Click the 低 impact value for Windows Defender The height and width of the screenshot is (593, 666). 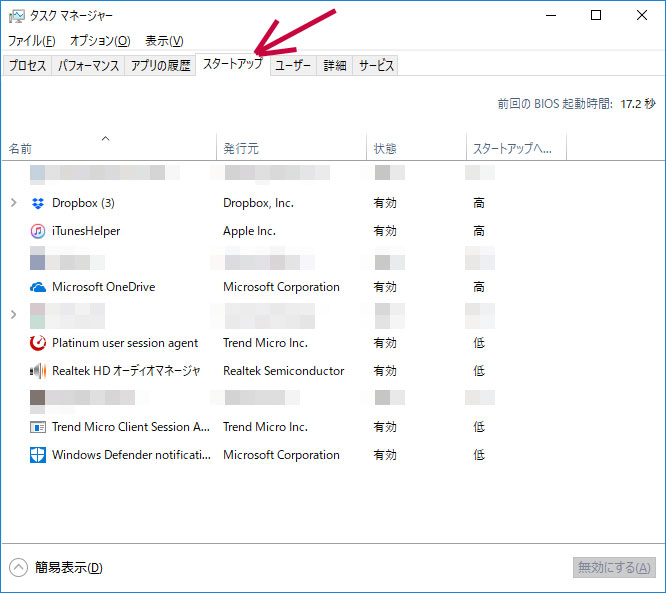point(479,455)
